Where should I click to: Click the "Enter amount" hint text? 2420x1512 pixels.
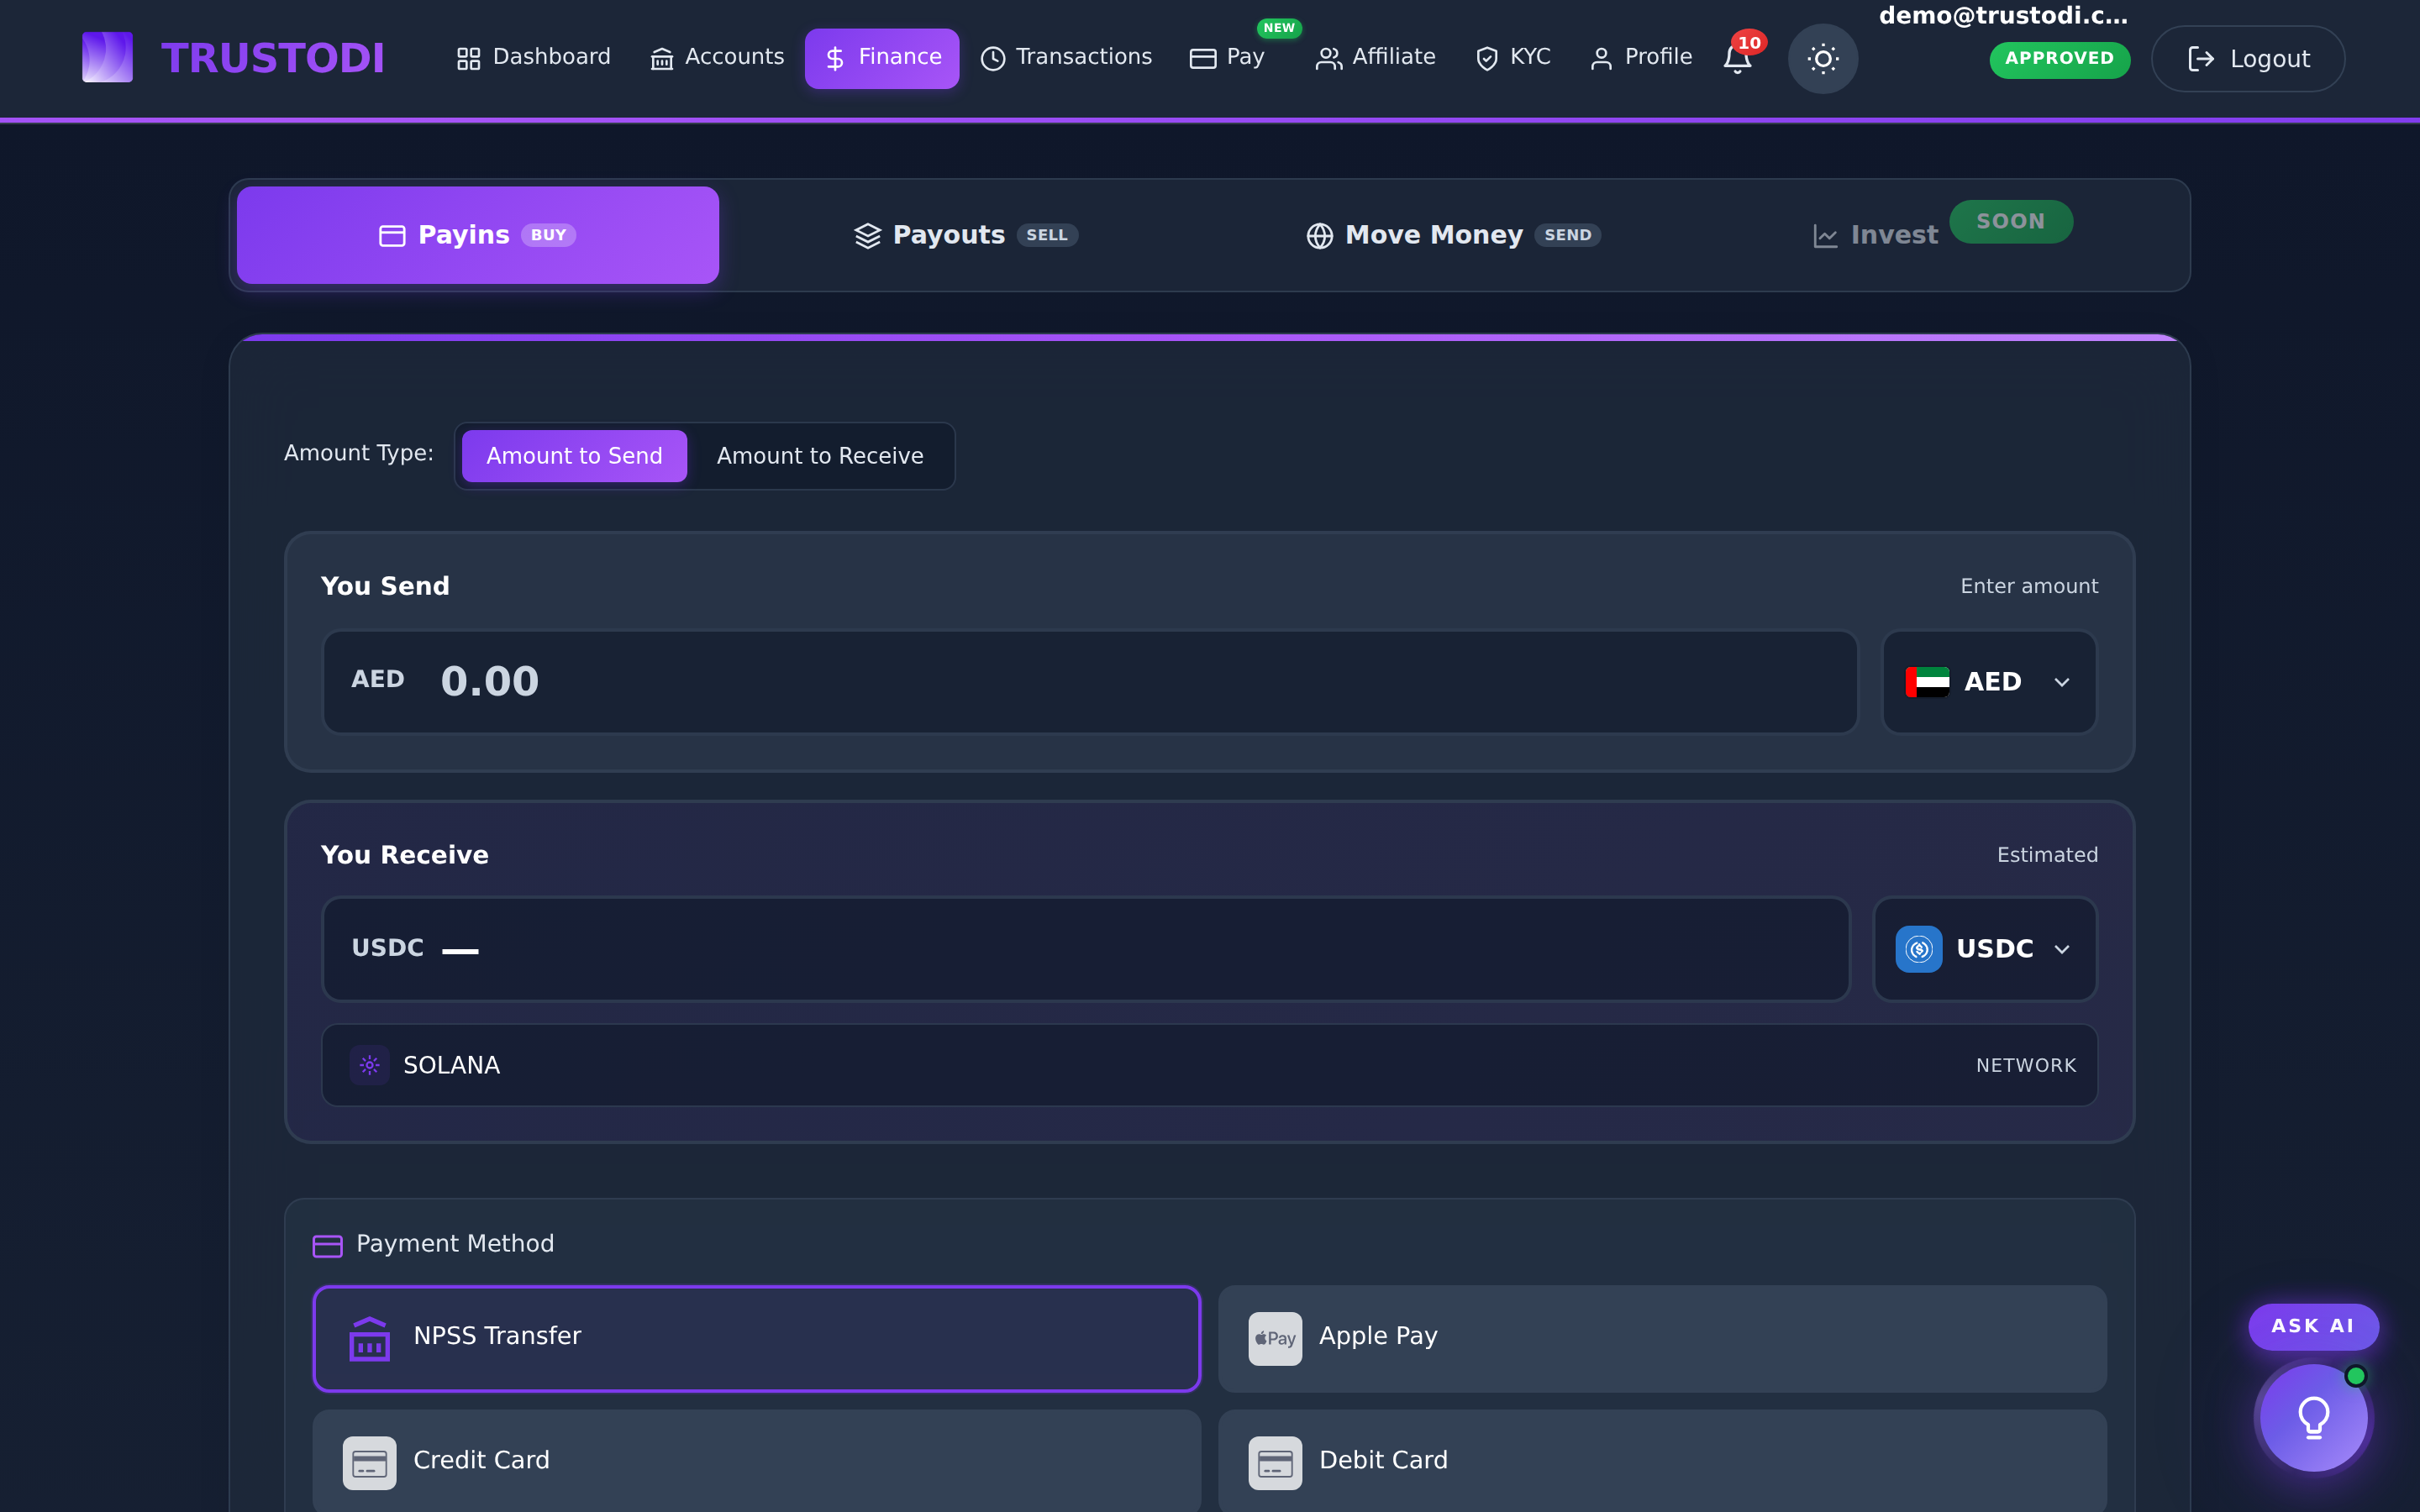(2029, 587)
